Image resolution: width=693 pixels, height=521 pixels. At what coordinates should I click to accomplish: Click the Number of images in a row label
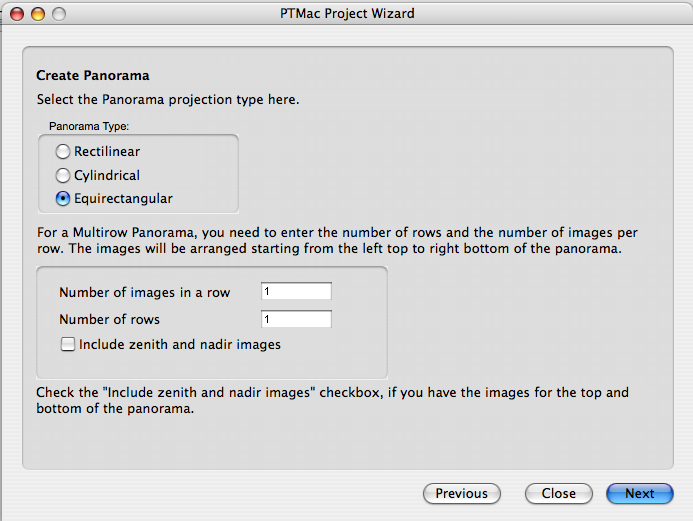pyautogui.click(x=144, y=292)
